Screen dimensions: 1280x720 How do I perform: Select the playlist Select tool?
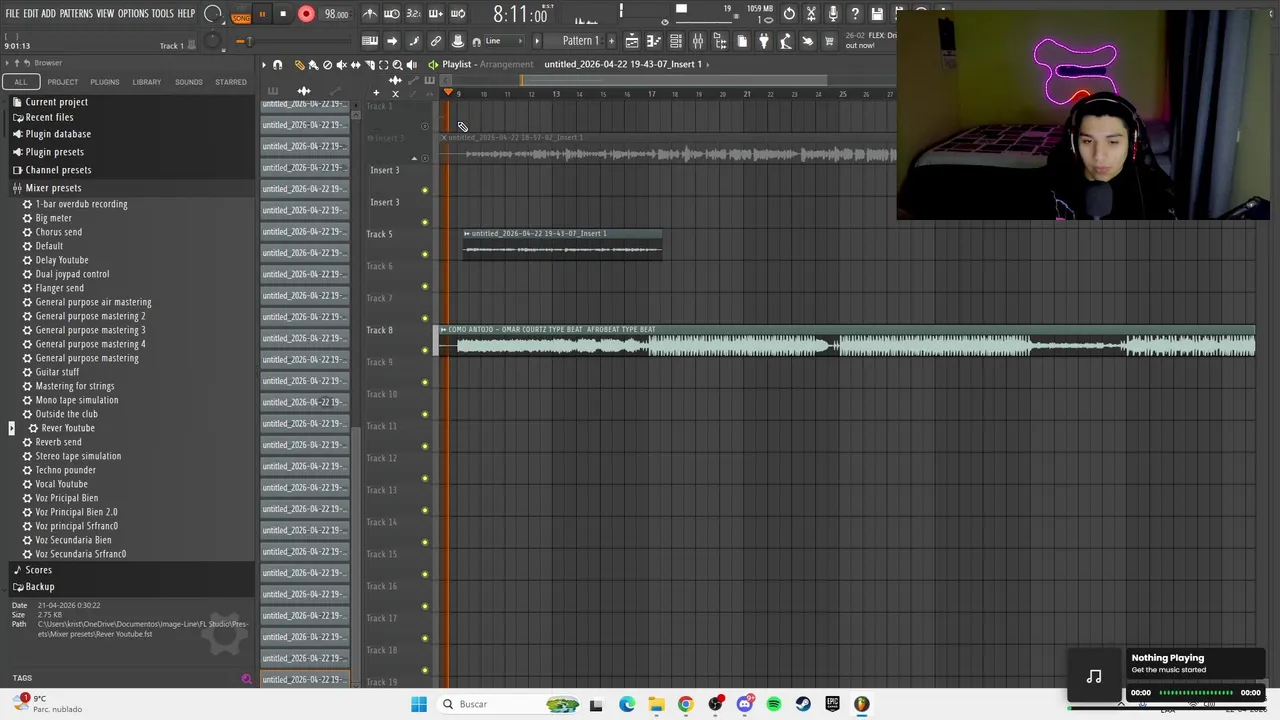(383, 64)
